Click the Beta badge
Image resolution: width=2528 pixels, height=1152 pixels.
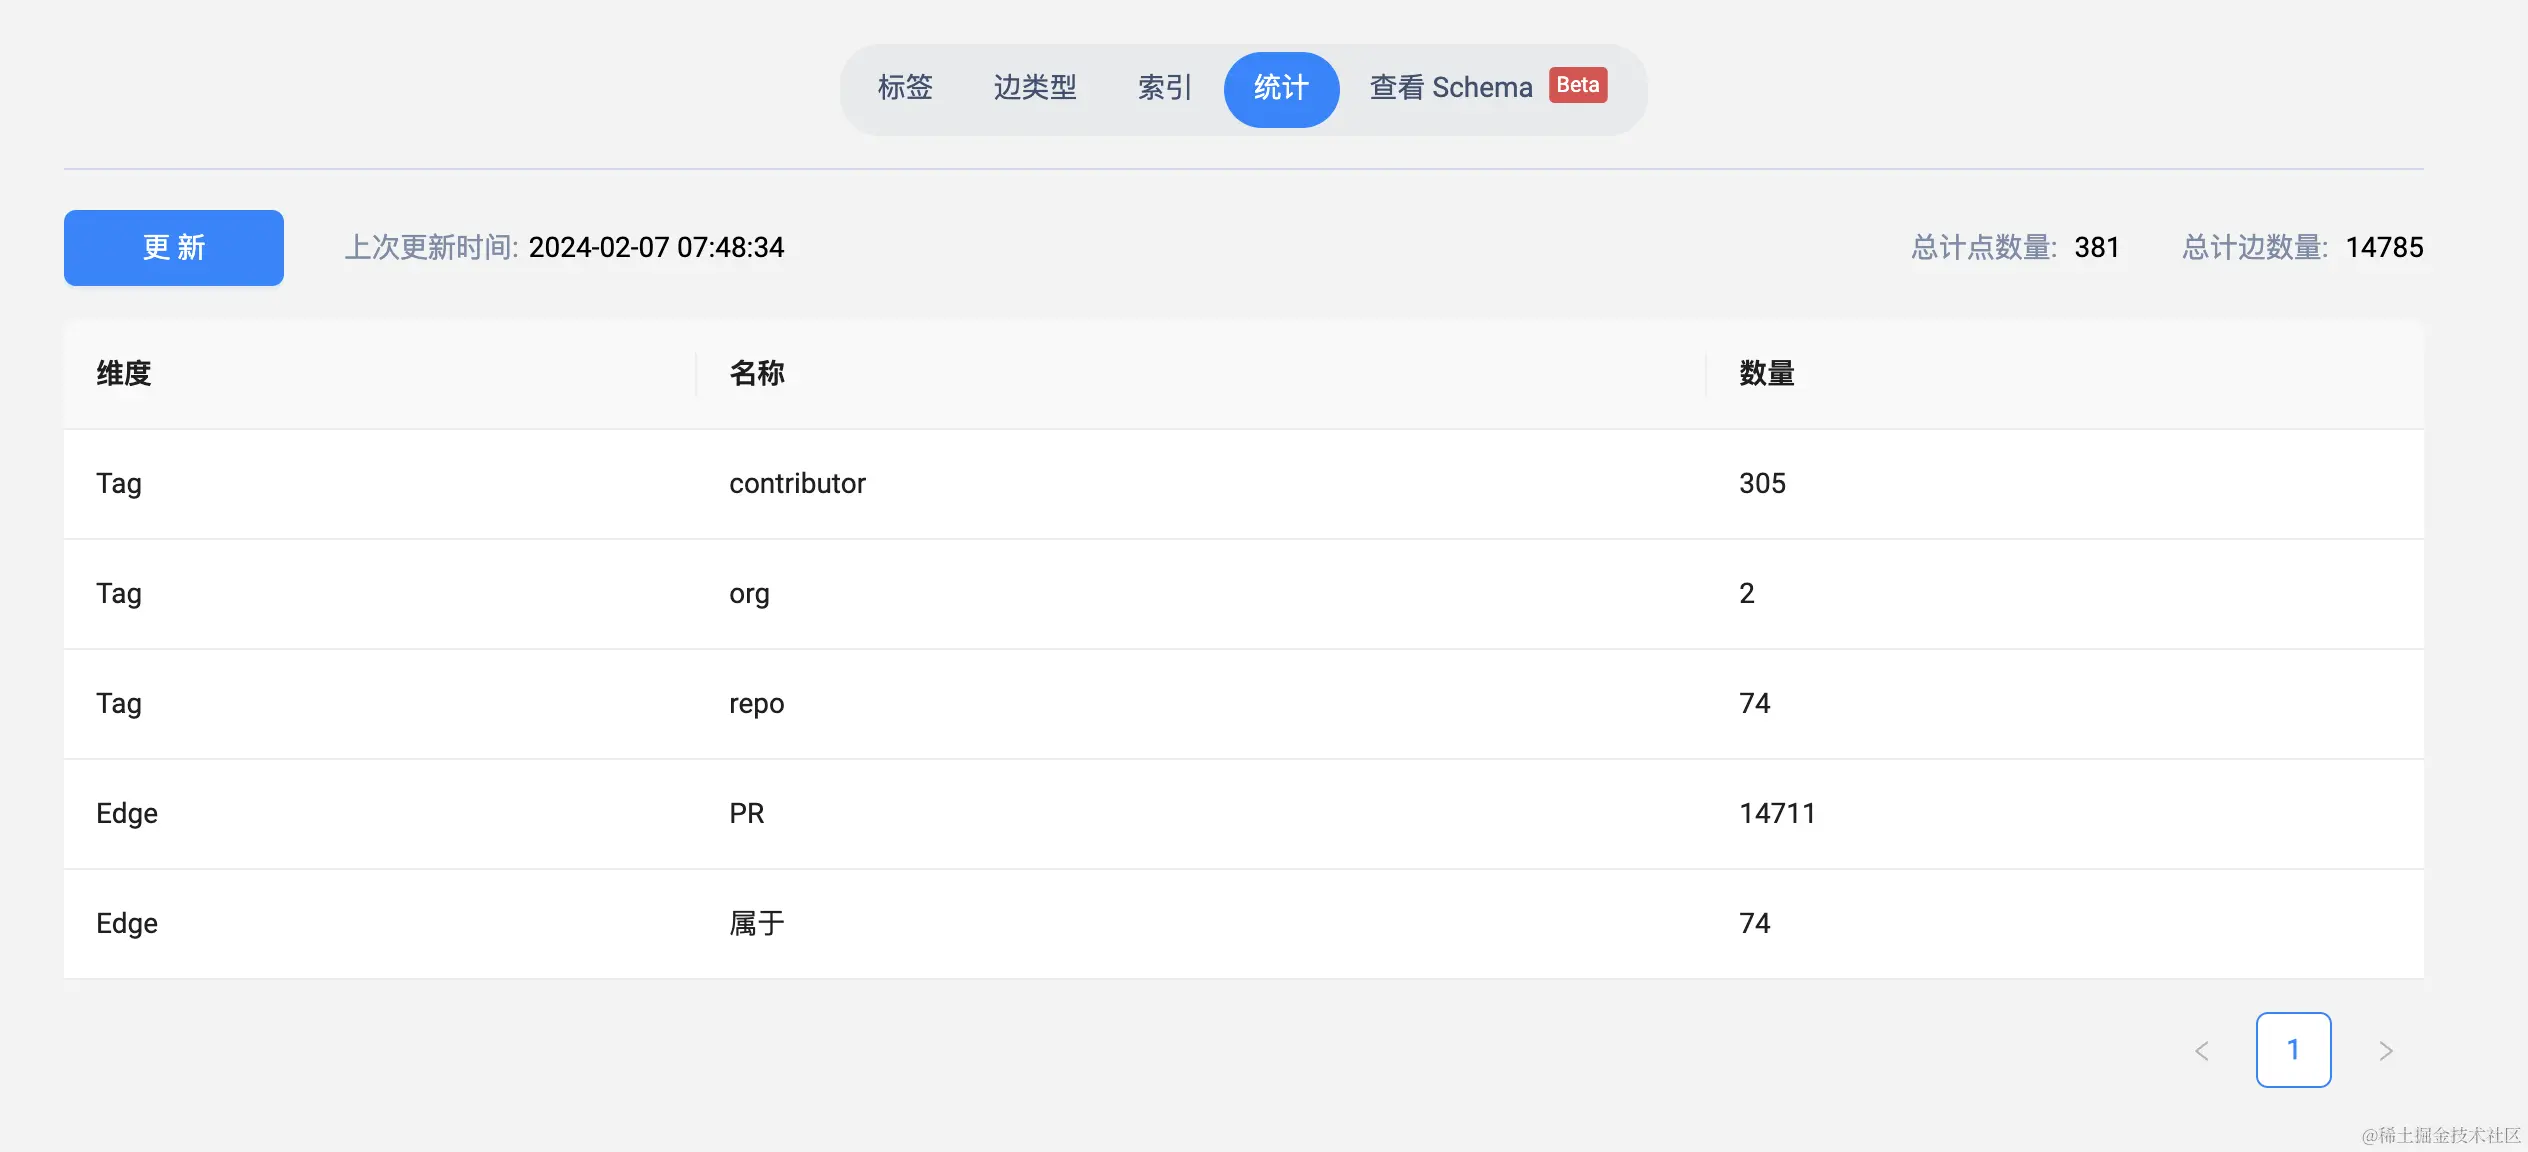click(x=1577, y=85)
